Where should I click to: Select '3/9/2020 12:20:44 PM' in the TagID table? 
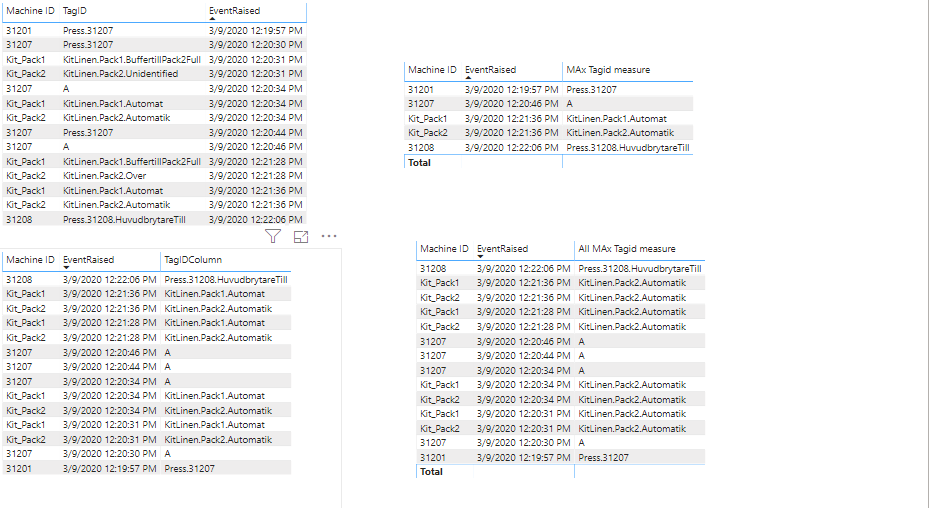[x=256, y=132]
